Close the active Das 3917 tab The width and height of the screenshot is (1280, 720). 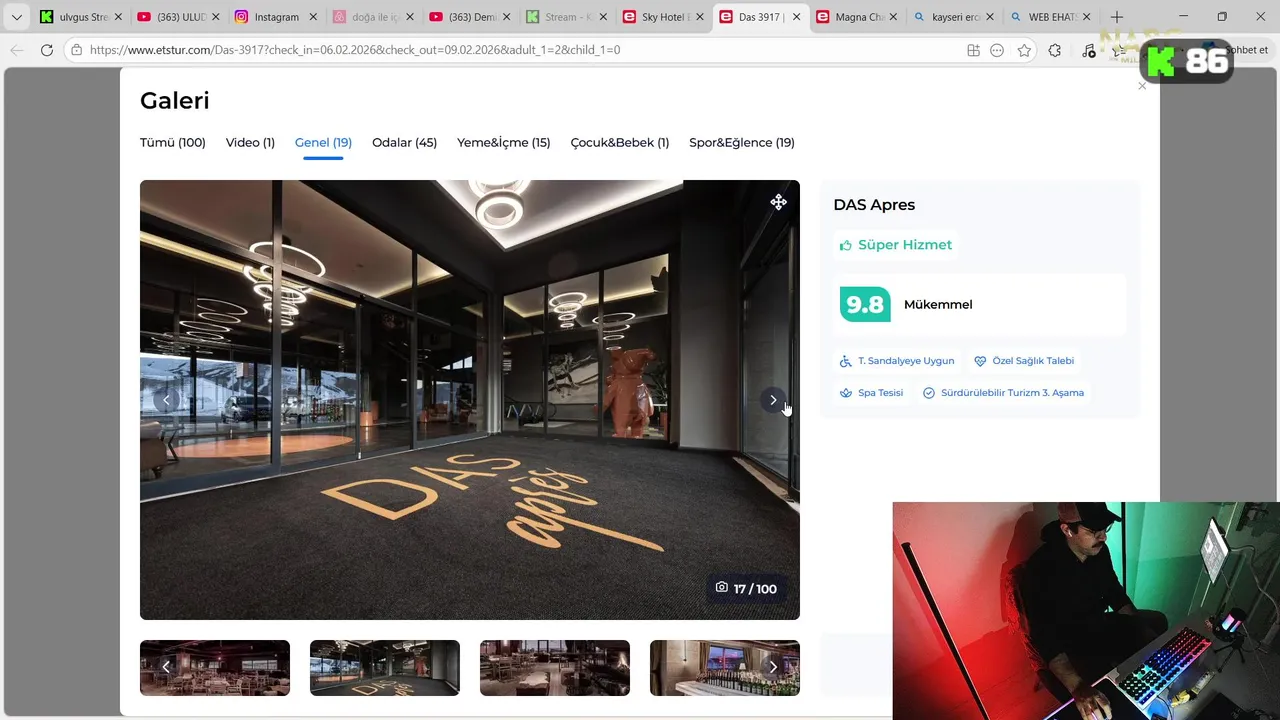tap(796, 17)
